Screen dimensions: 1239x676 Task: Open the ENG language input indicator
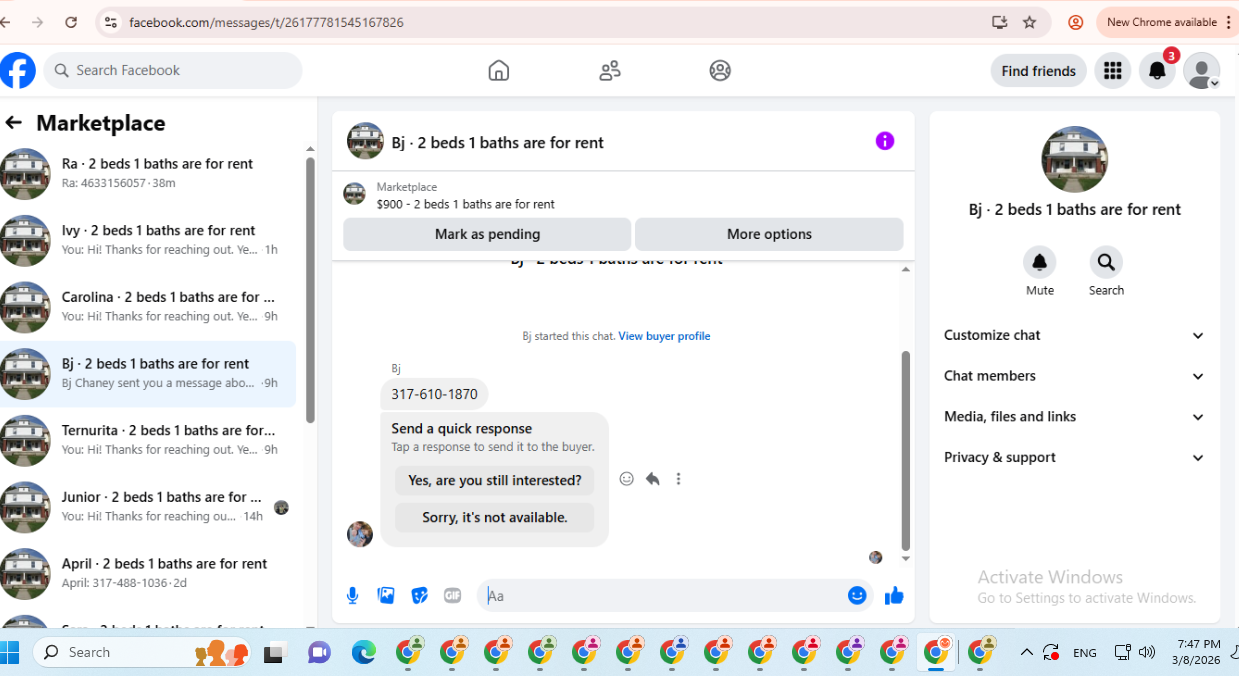pyautogui.click(x=1084, y=652)
